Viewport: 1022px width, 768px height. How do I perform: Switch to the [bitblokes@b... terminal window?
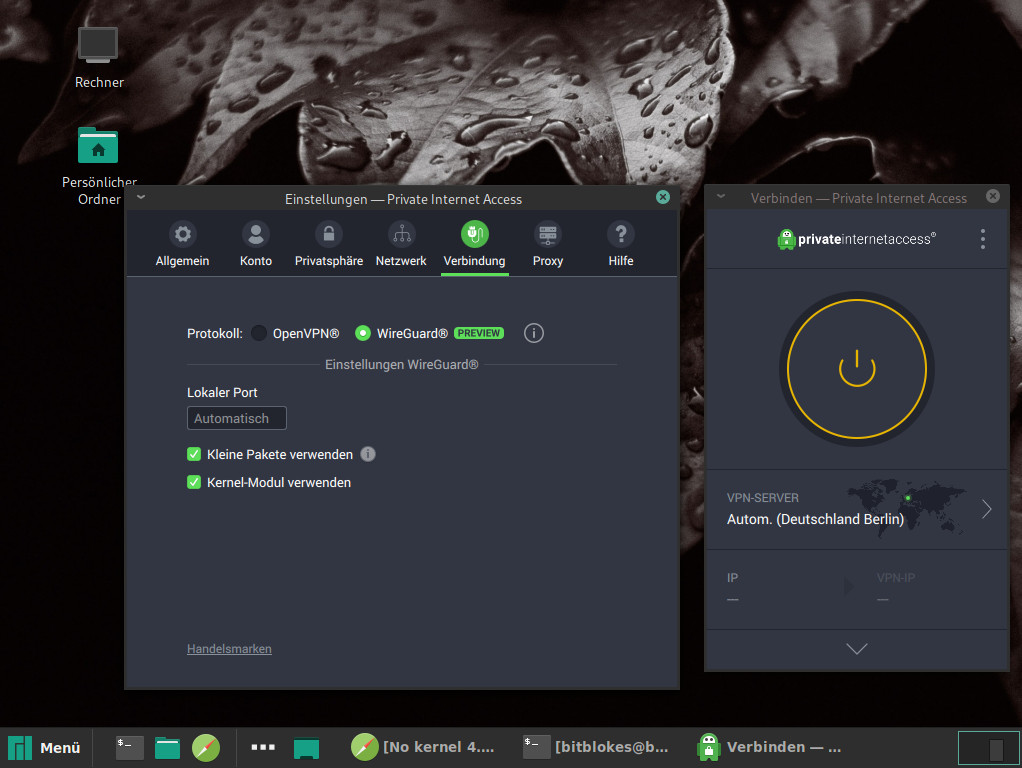(x=596, y=747)
